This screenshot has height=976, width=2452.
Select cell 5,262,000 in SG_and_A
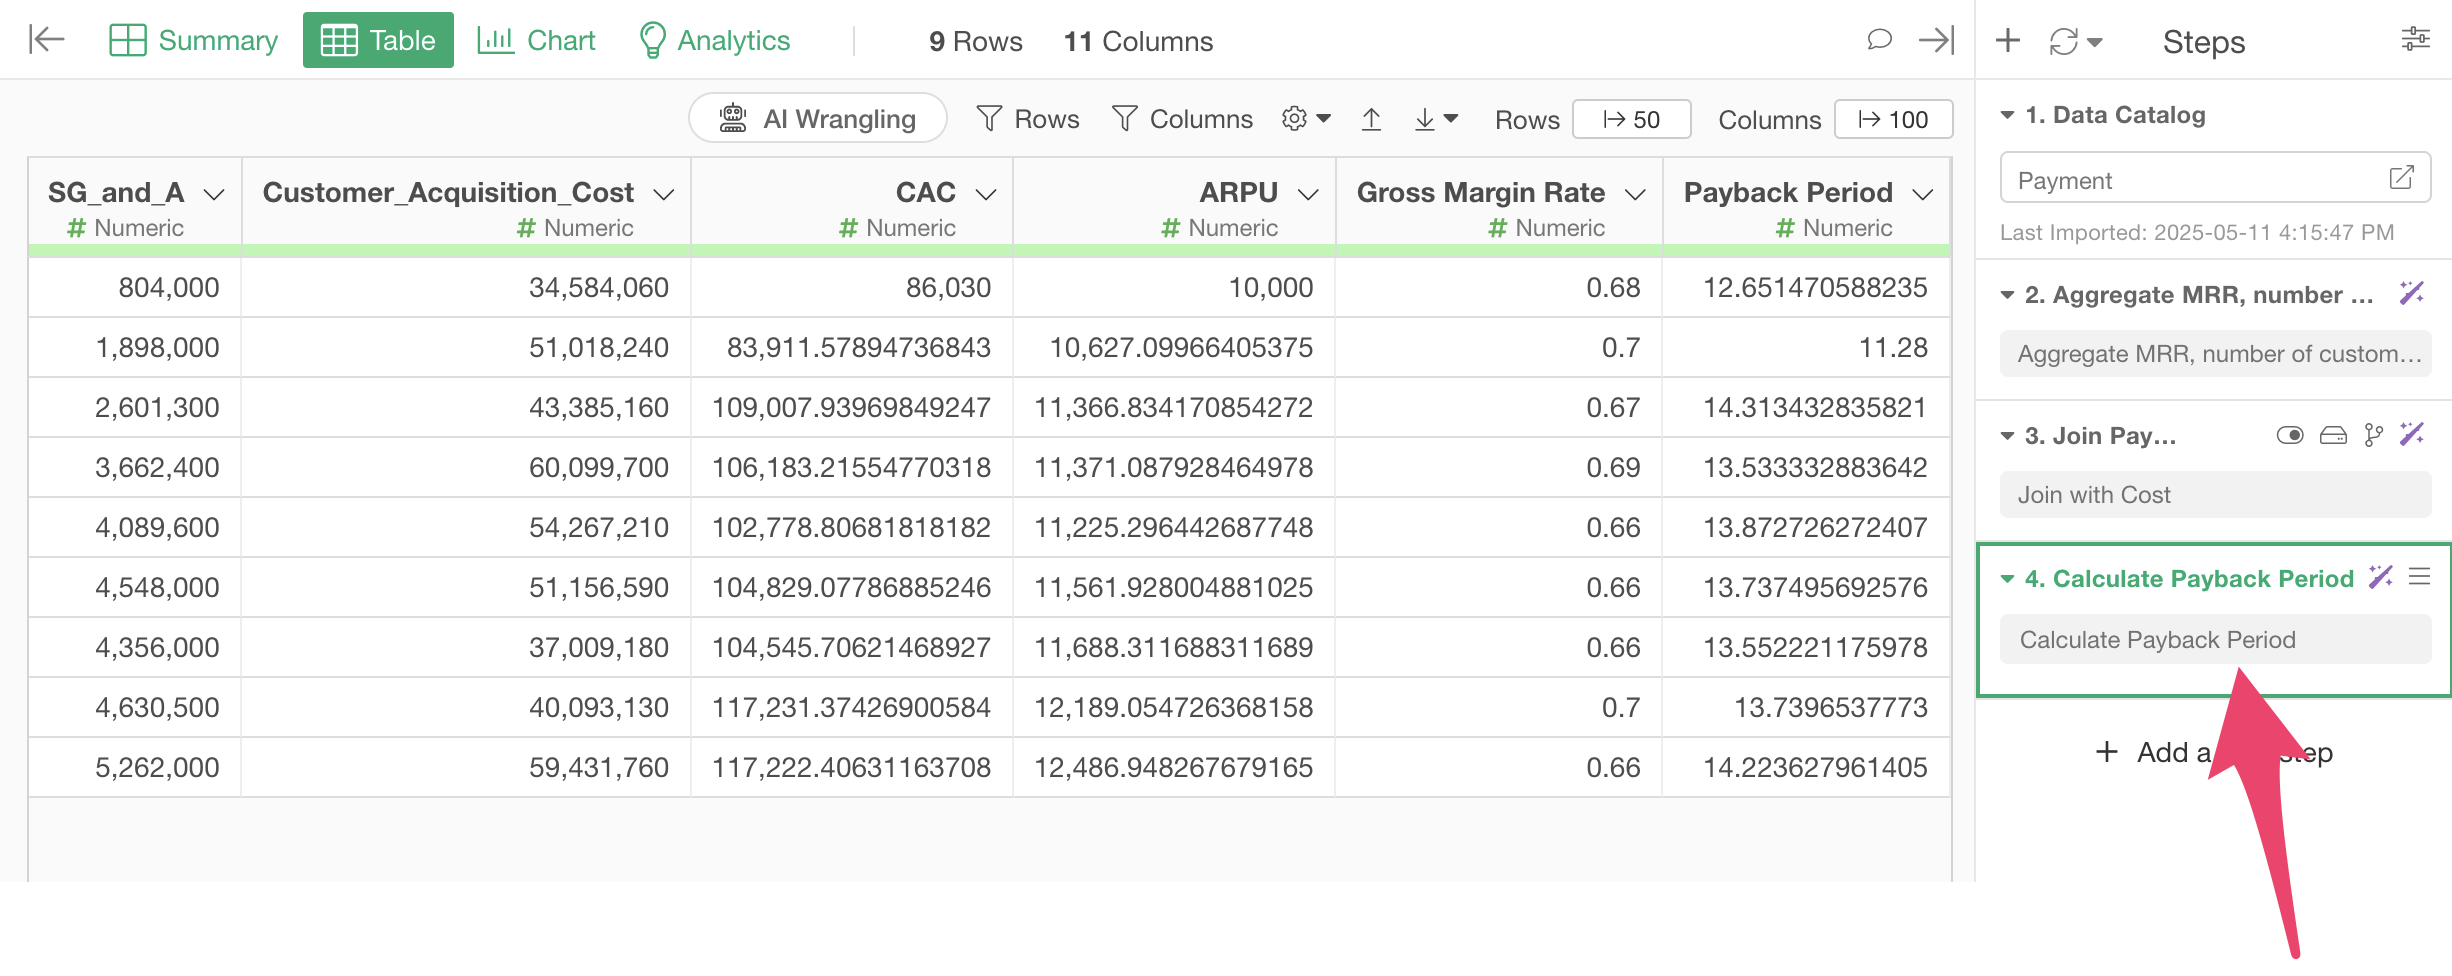pos(135,768)
